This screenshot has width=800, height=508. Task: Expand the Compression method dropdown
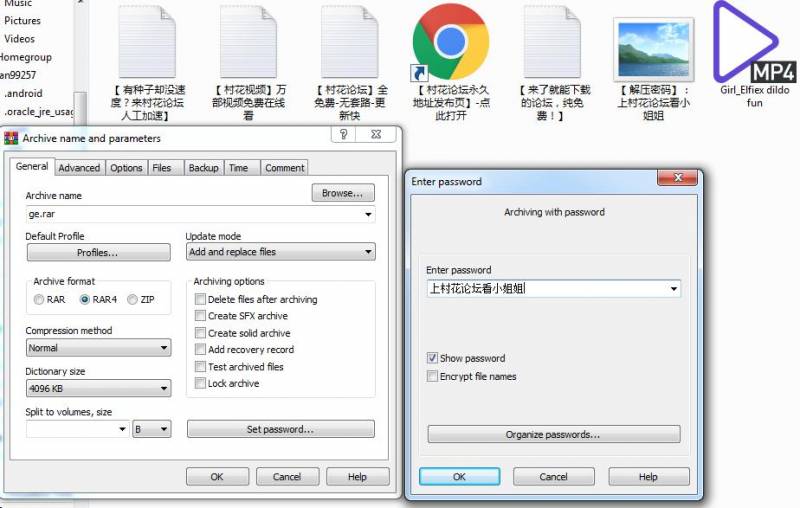[x=164, y=349]
